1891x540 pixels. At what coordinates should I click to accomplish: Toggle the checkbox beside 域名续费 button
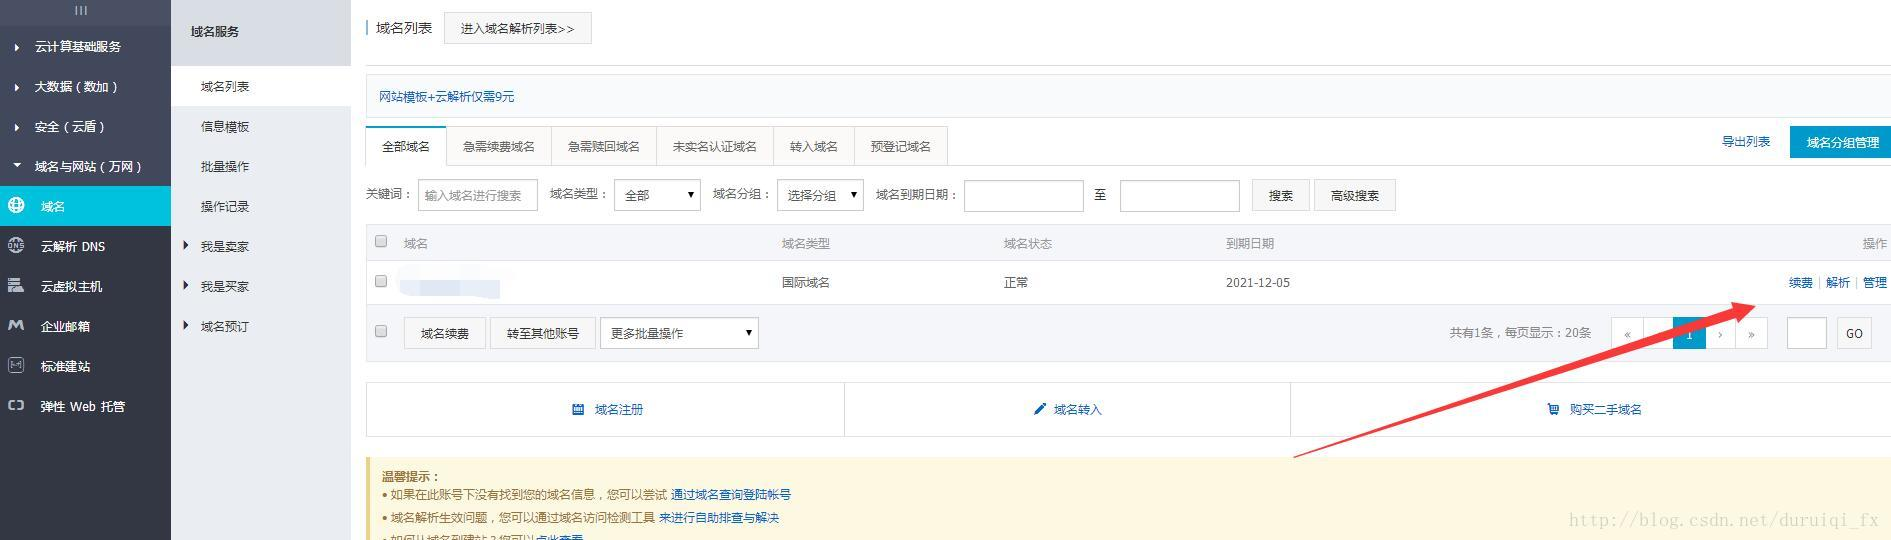(381, 331)
